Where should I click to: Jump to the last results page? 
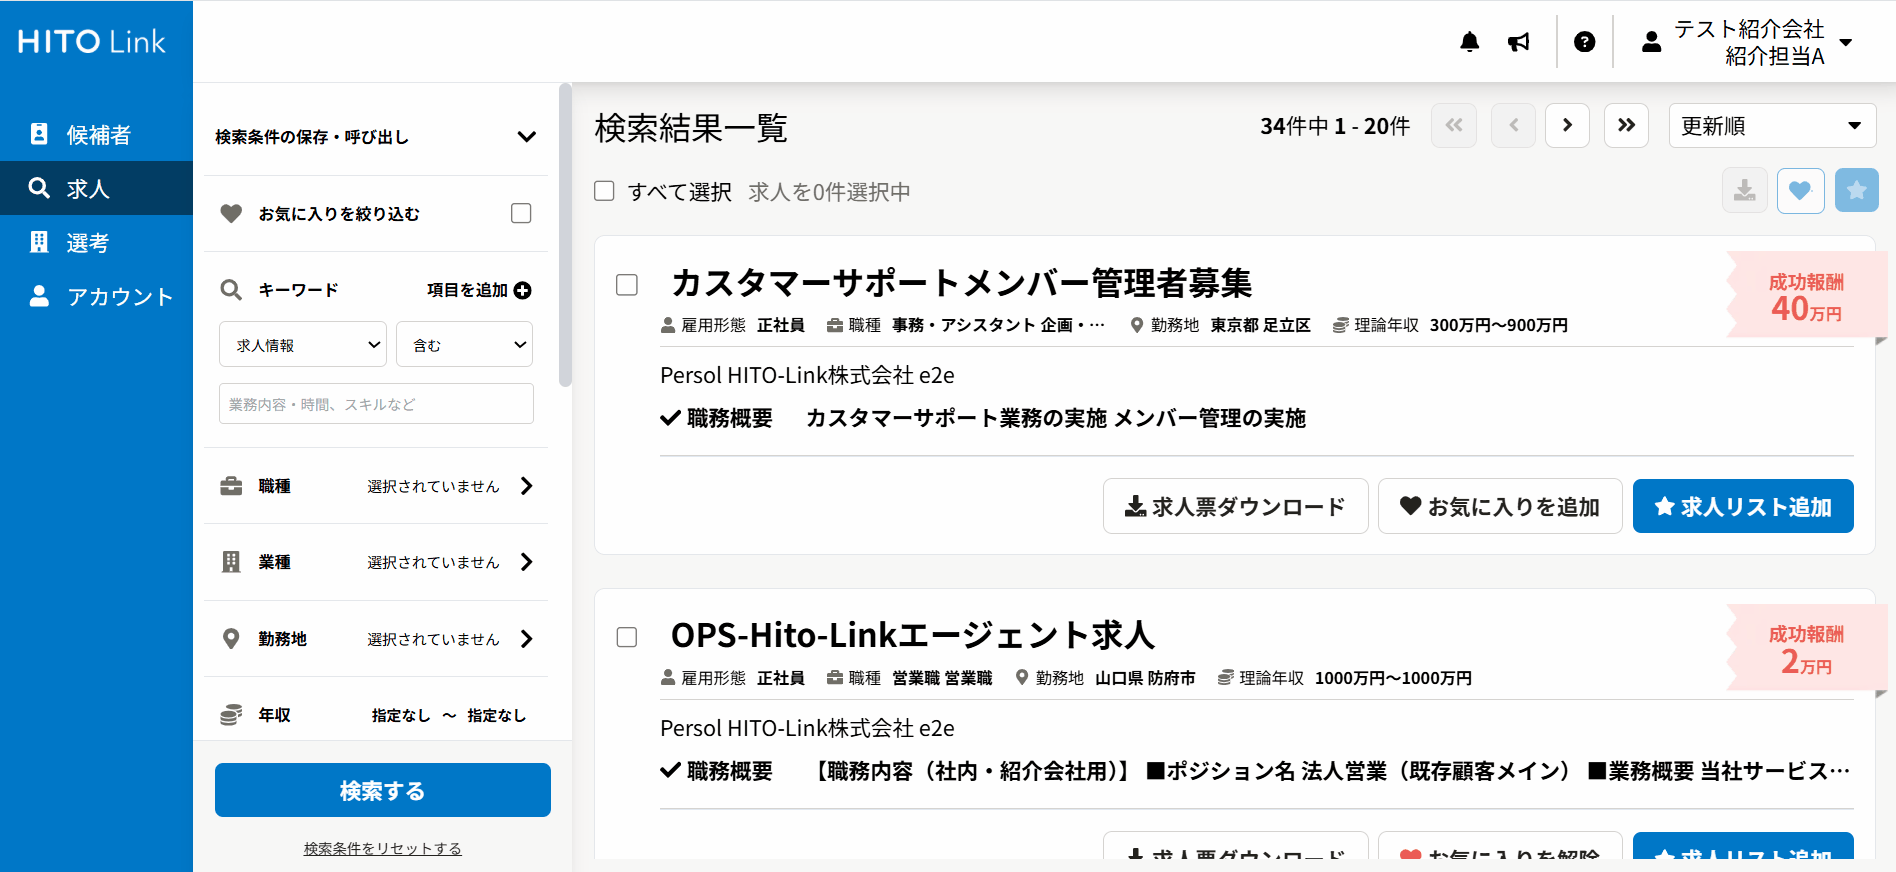[1626, 126]
